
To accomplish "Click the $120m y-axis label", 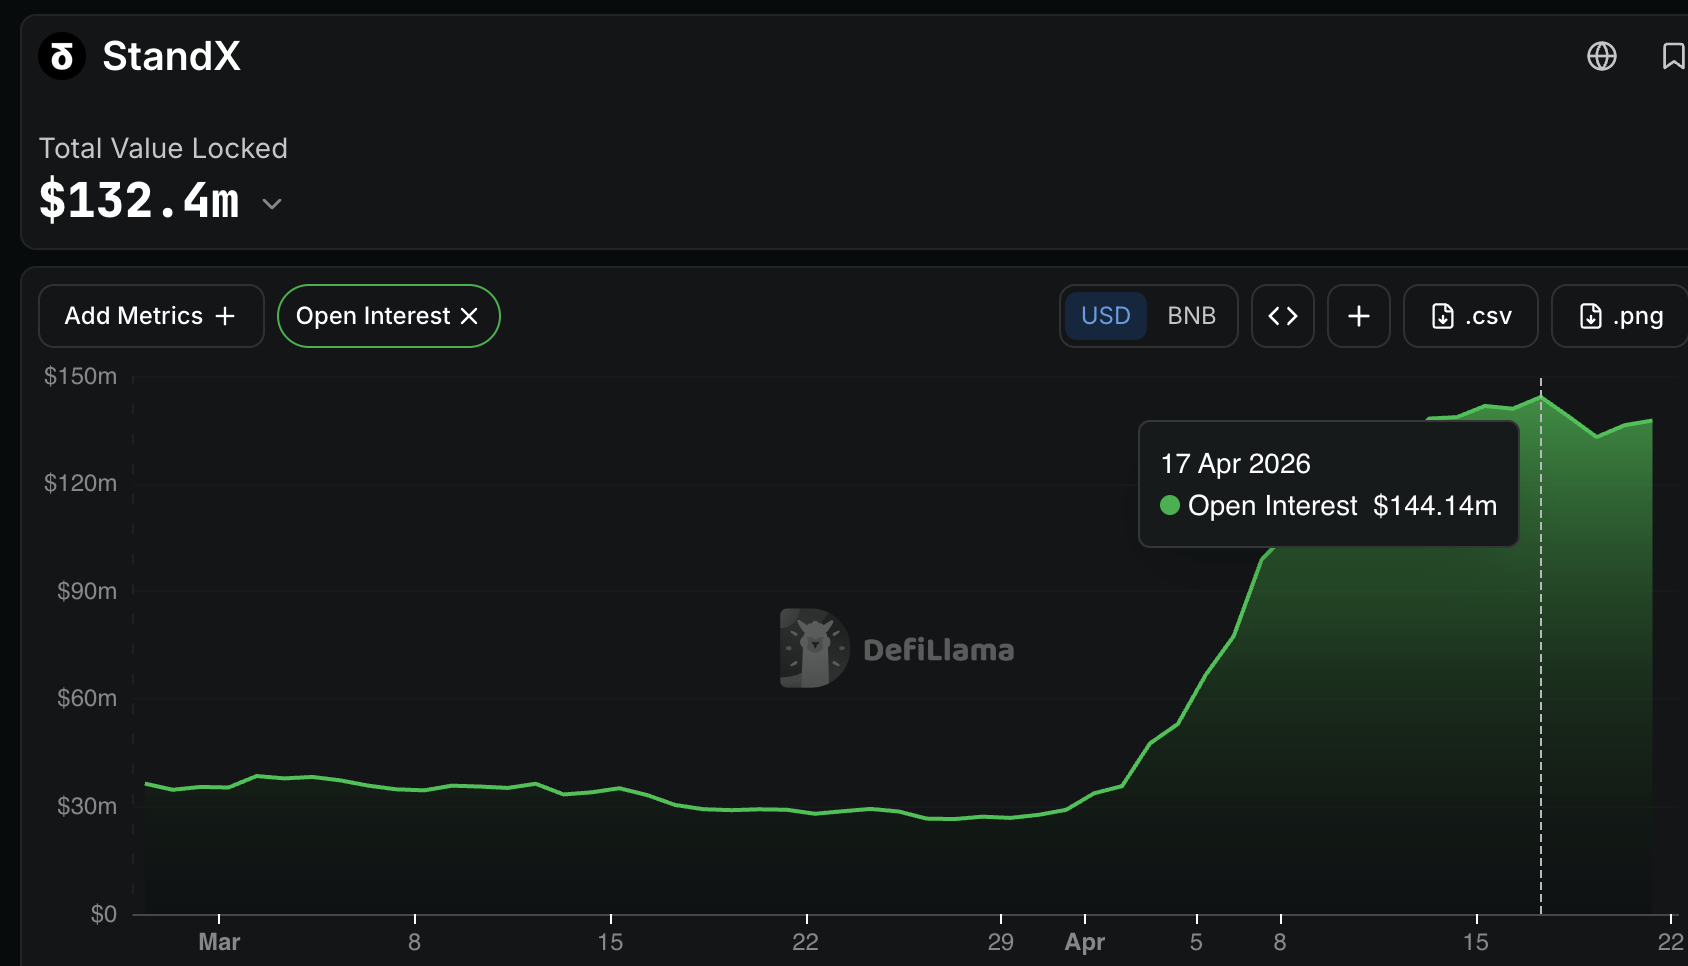I will point(80,483).
